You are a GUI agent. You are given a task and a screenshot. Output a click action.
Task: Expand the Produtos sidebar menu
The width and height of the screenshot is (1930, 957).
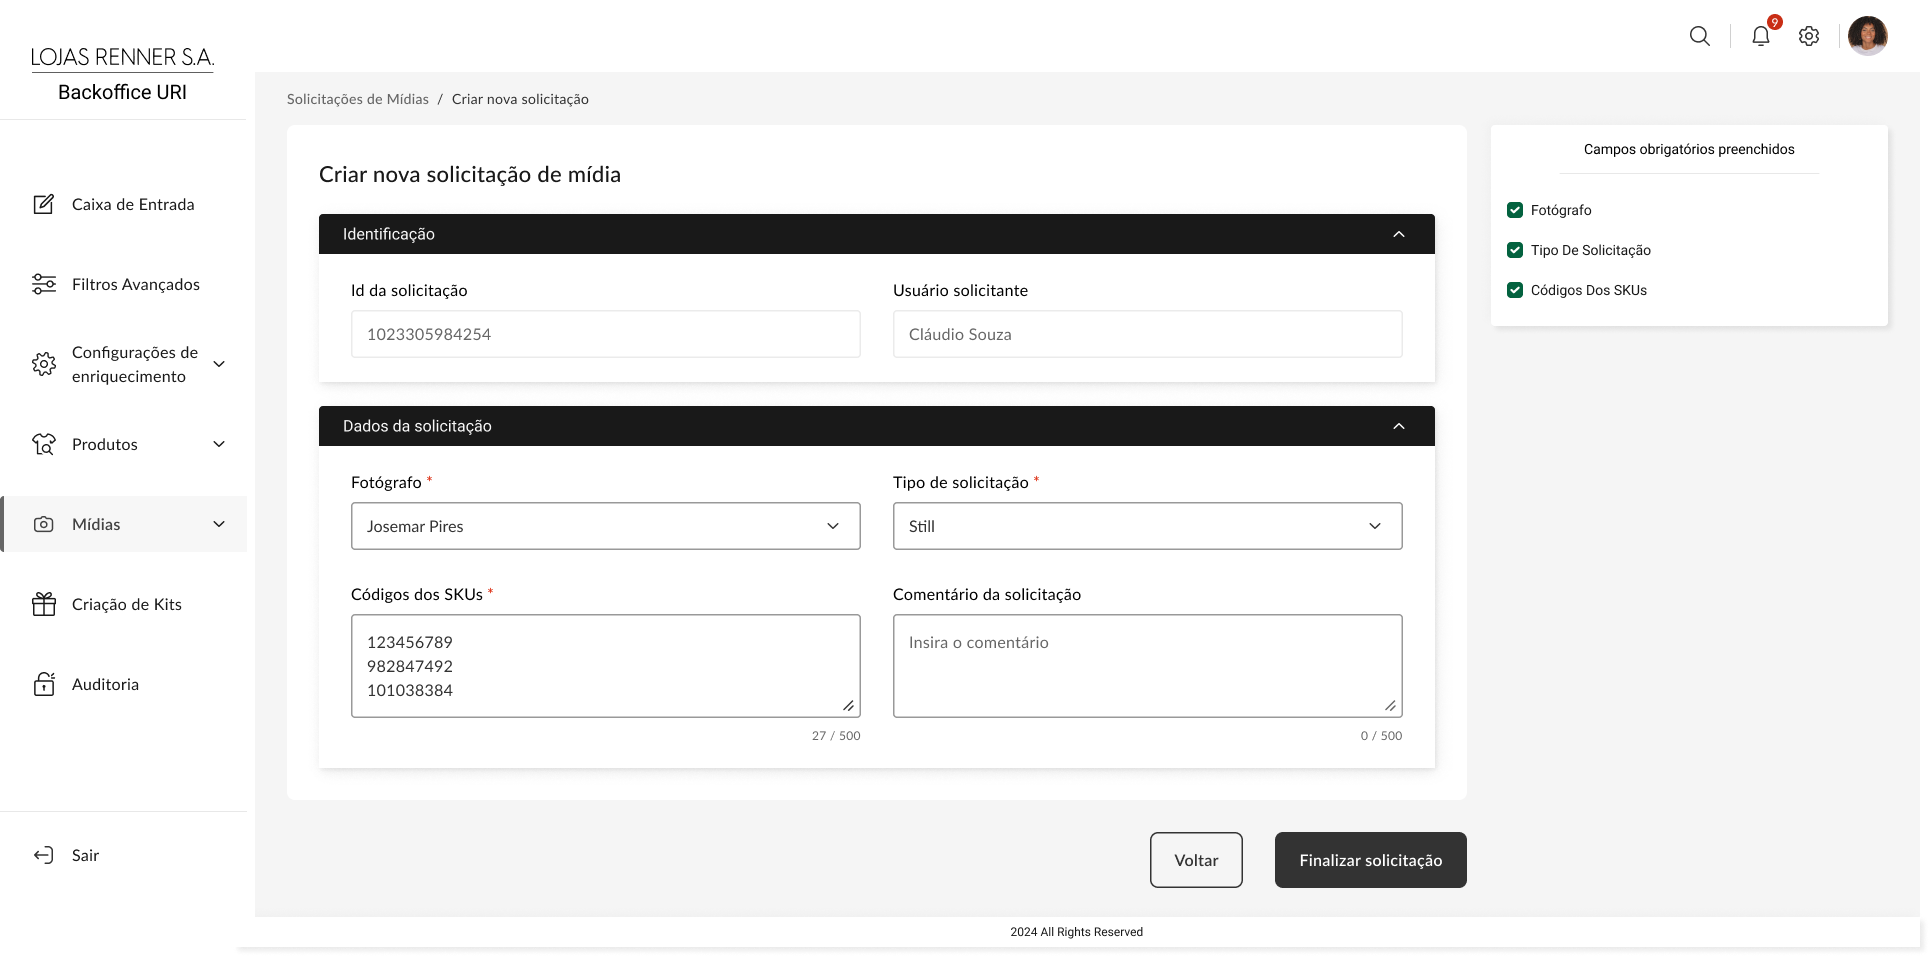tap(218, 444)
